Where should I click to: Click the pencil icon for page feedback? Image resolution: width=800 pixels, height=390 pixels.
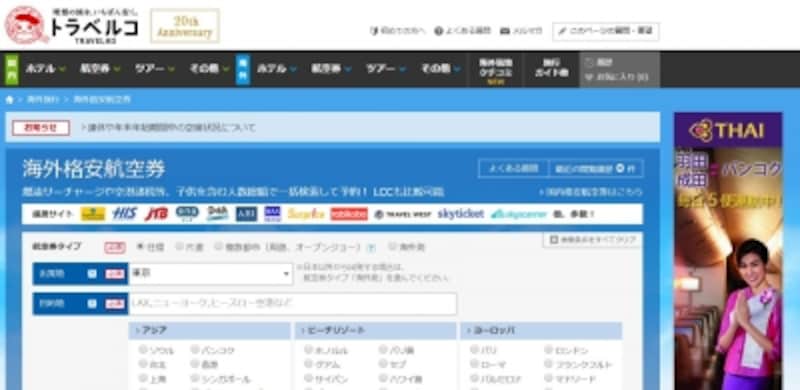563,31
